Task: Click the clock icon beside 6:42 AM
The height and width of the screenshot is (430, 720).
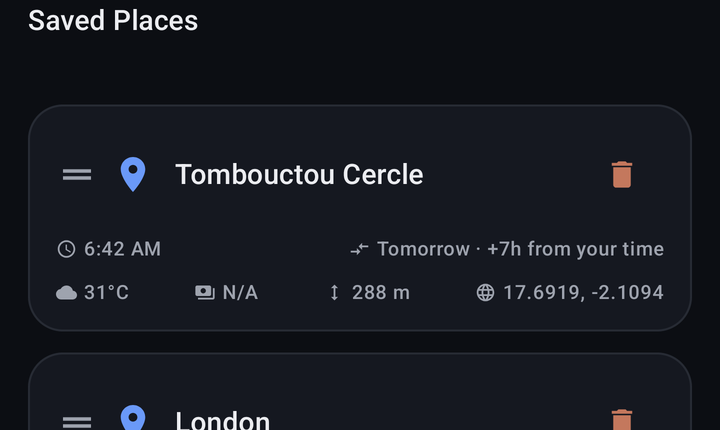Action: coord(67,249)
